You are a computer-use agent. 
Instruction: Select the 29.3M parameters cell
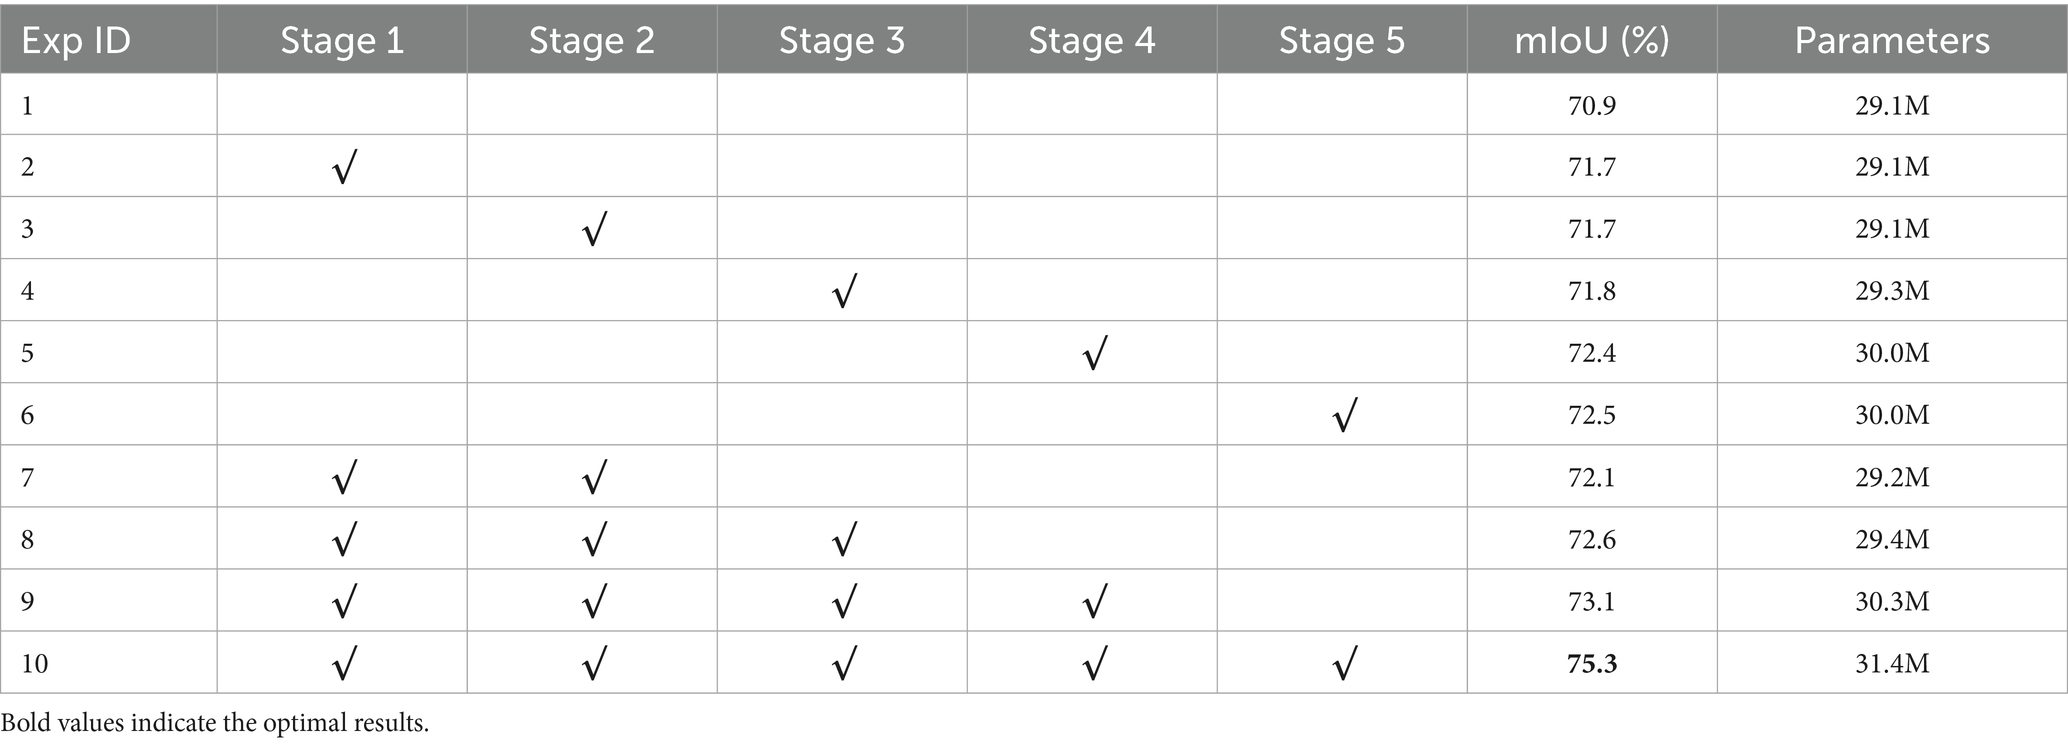point(1892,291)
